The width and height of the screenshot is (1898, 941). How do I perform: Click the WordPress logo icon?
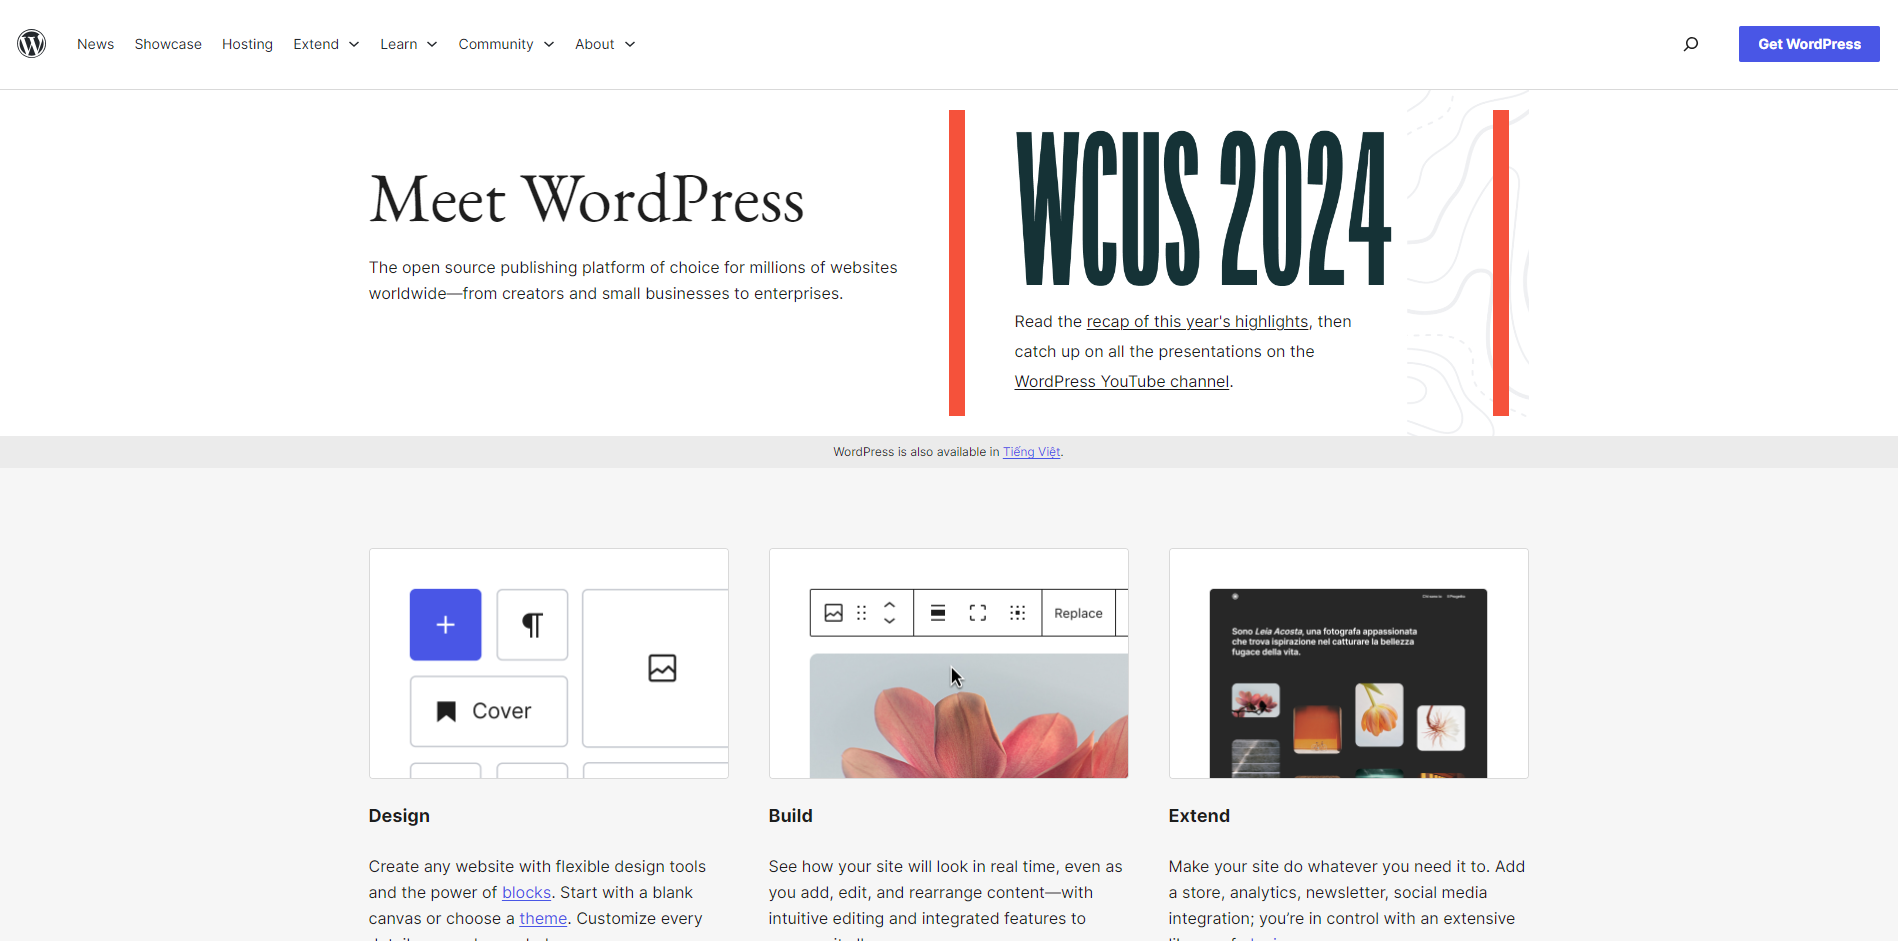pyautogui.click(x=32, y=44)
